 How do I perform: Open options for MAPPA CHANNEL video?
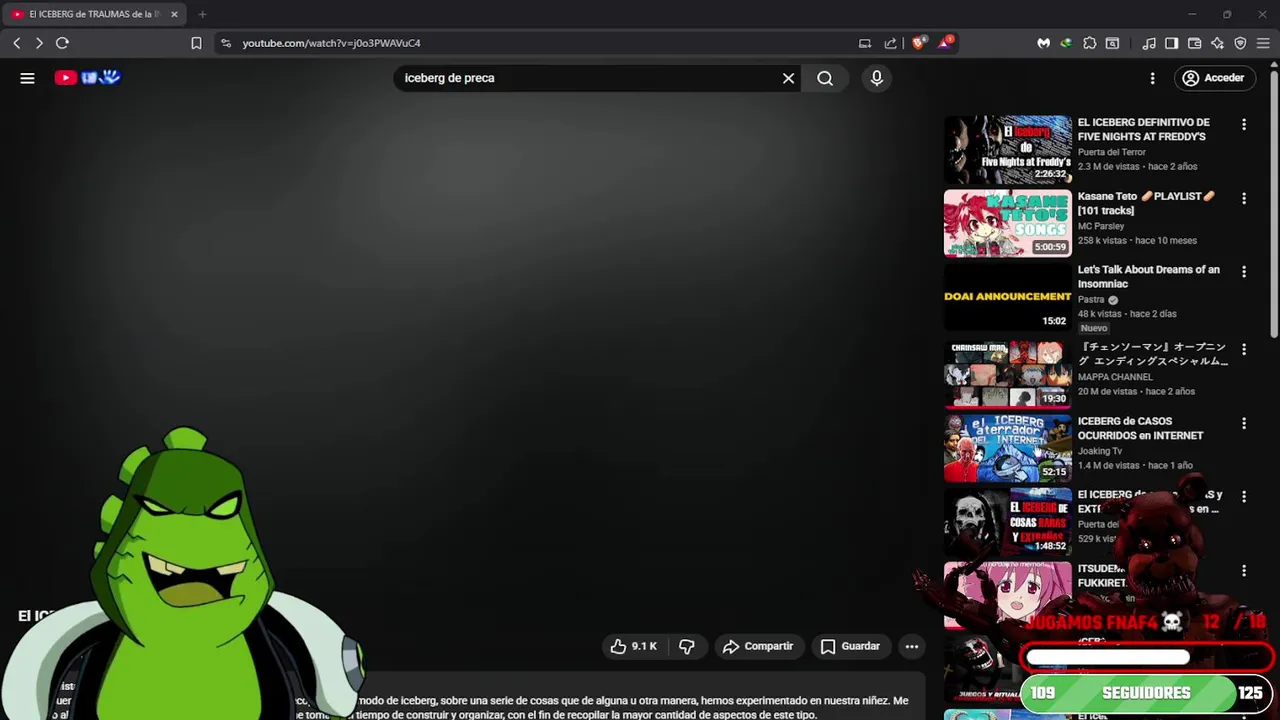[x=1244, y=349]
